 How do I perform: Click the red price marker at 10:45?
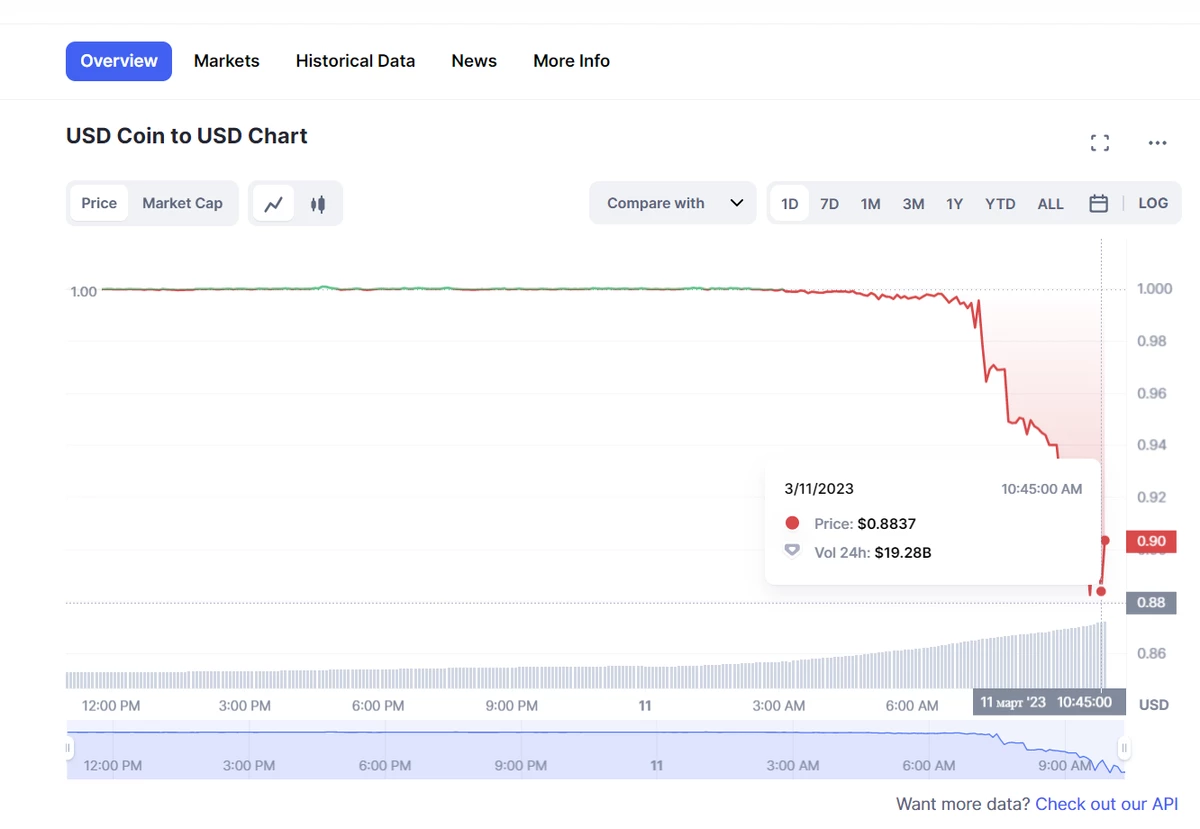point(1101,591)
